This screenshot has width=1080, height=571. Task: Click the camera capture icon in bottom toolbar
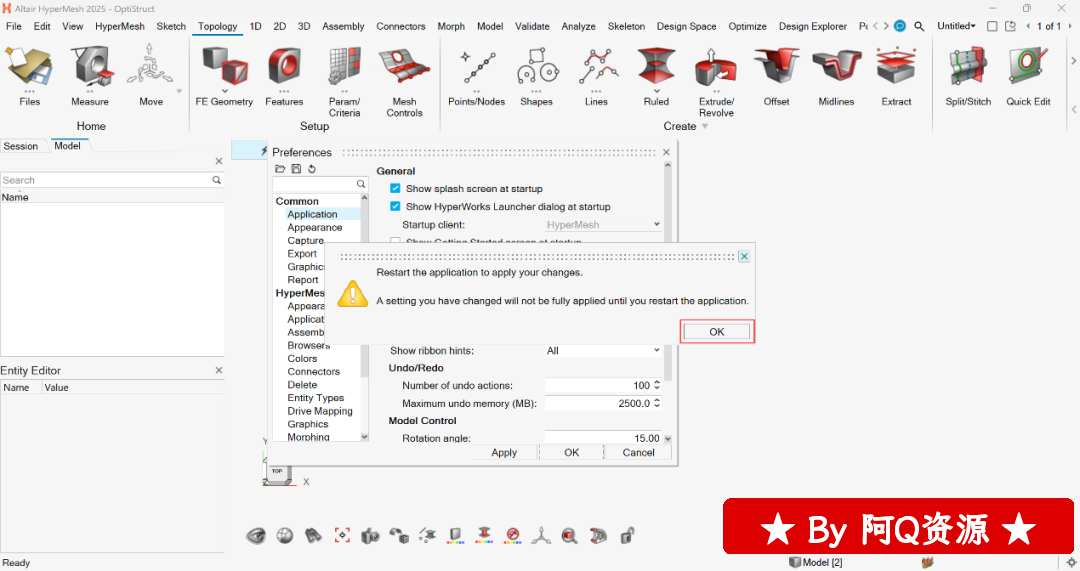tap(371, 535)
